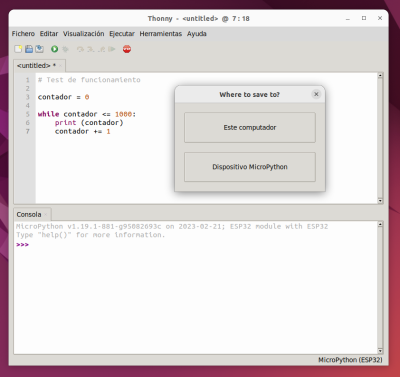This screenshot has height=377, width=400.
Task: Choose Este computador as save location
Action: click(x=250, y=127)
